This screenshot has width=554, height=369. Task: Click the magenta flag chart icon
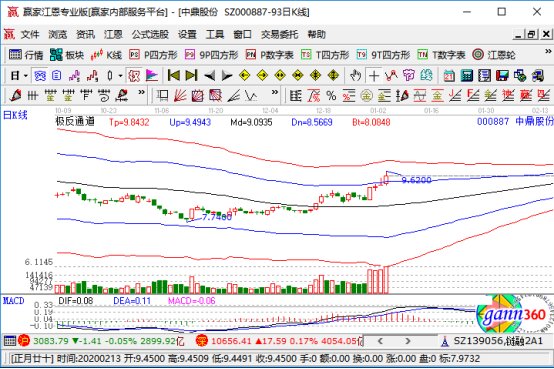click(152, 76)
